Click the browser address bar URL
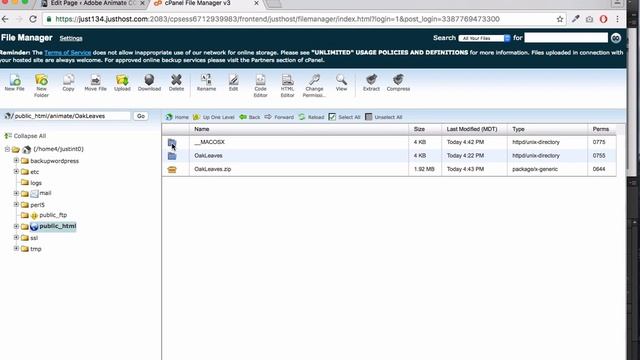Image resolution: width=640 pixels, height=360 pixels. click(278, 19)
